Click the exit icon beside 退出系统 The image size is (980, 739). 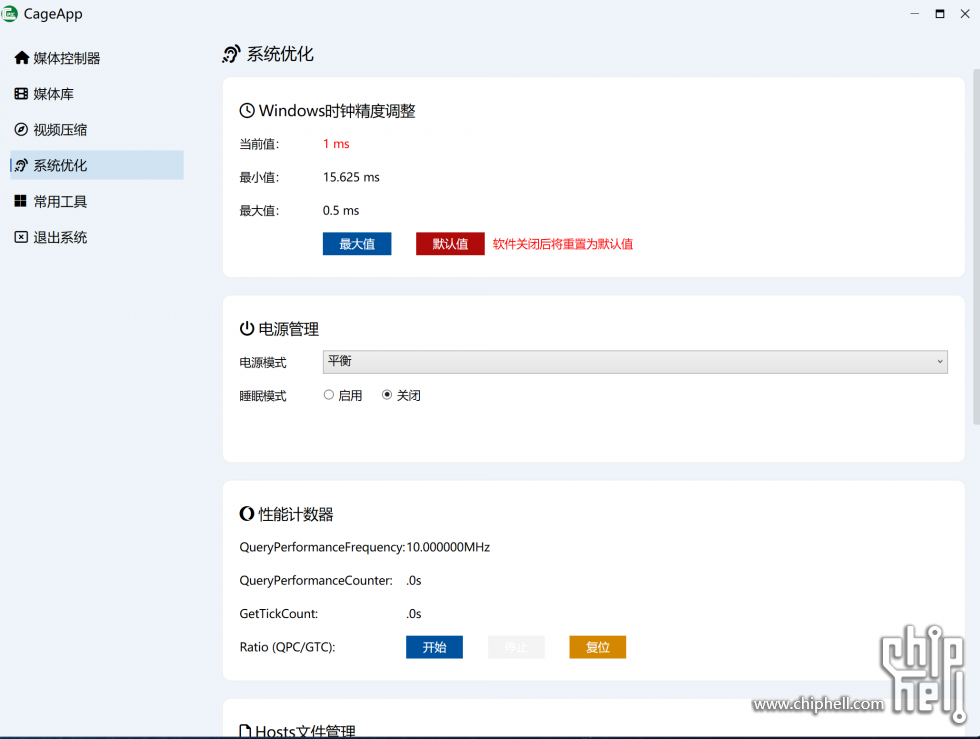21,237
